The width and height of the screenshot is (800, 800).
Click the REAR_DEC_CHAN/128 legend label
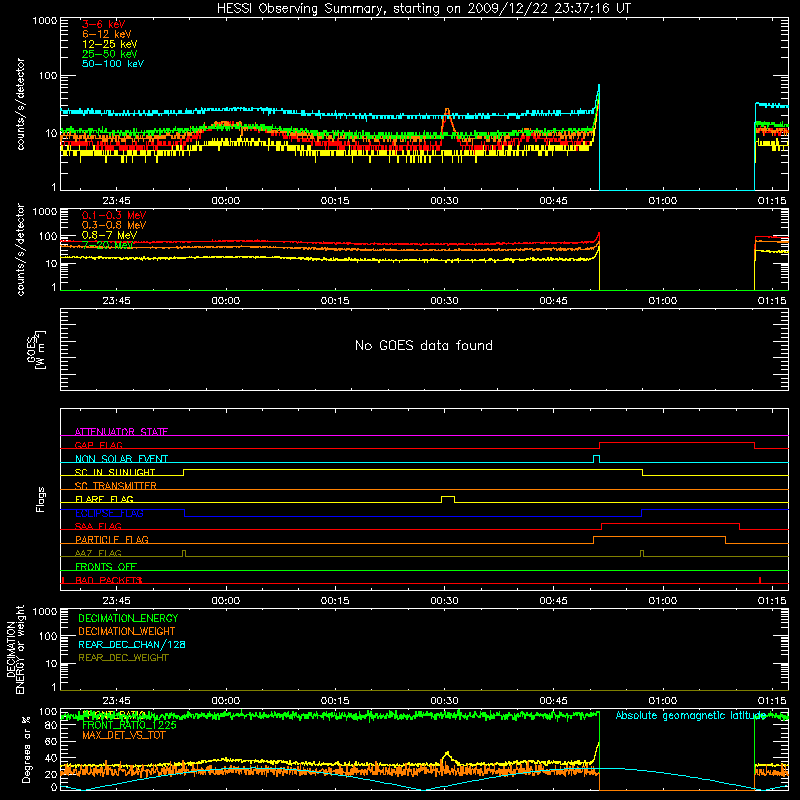[132, 644]
